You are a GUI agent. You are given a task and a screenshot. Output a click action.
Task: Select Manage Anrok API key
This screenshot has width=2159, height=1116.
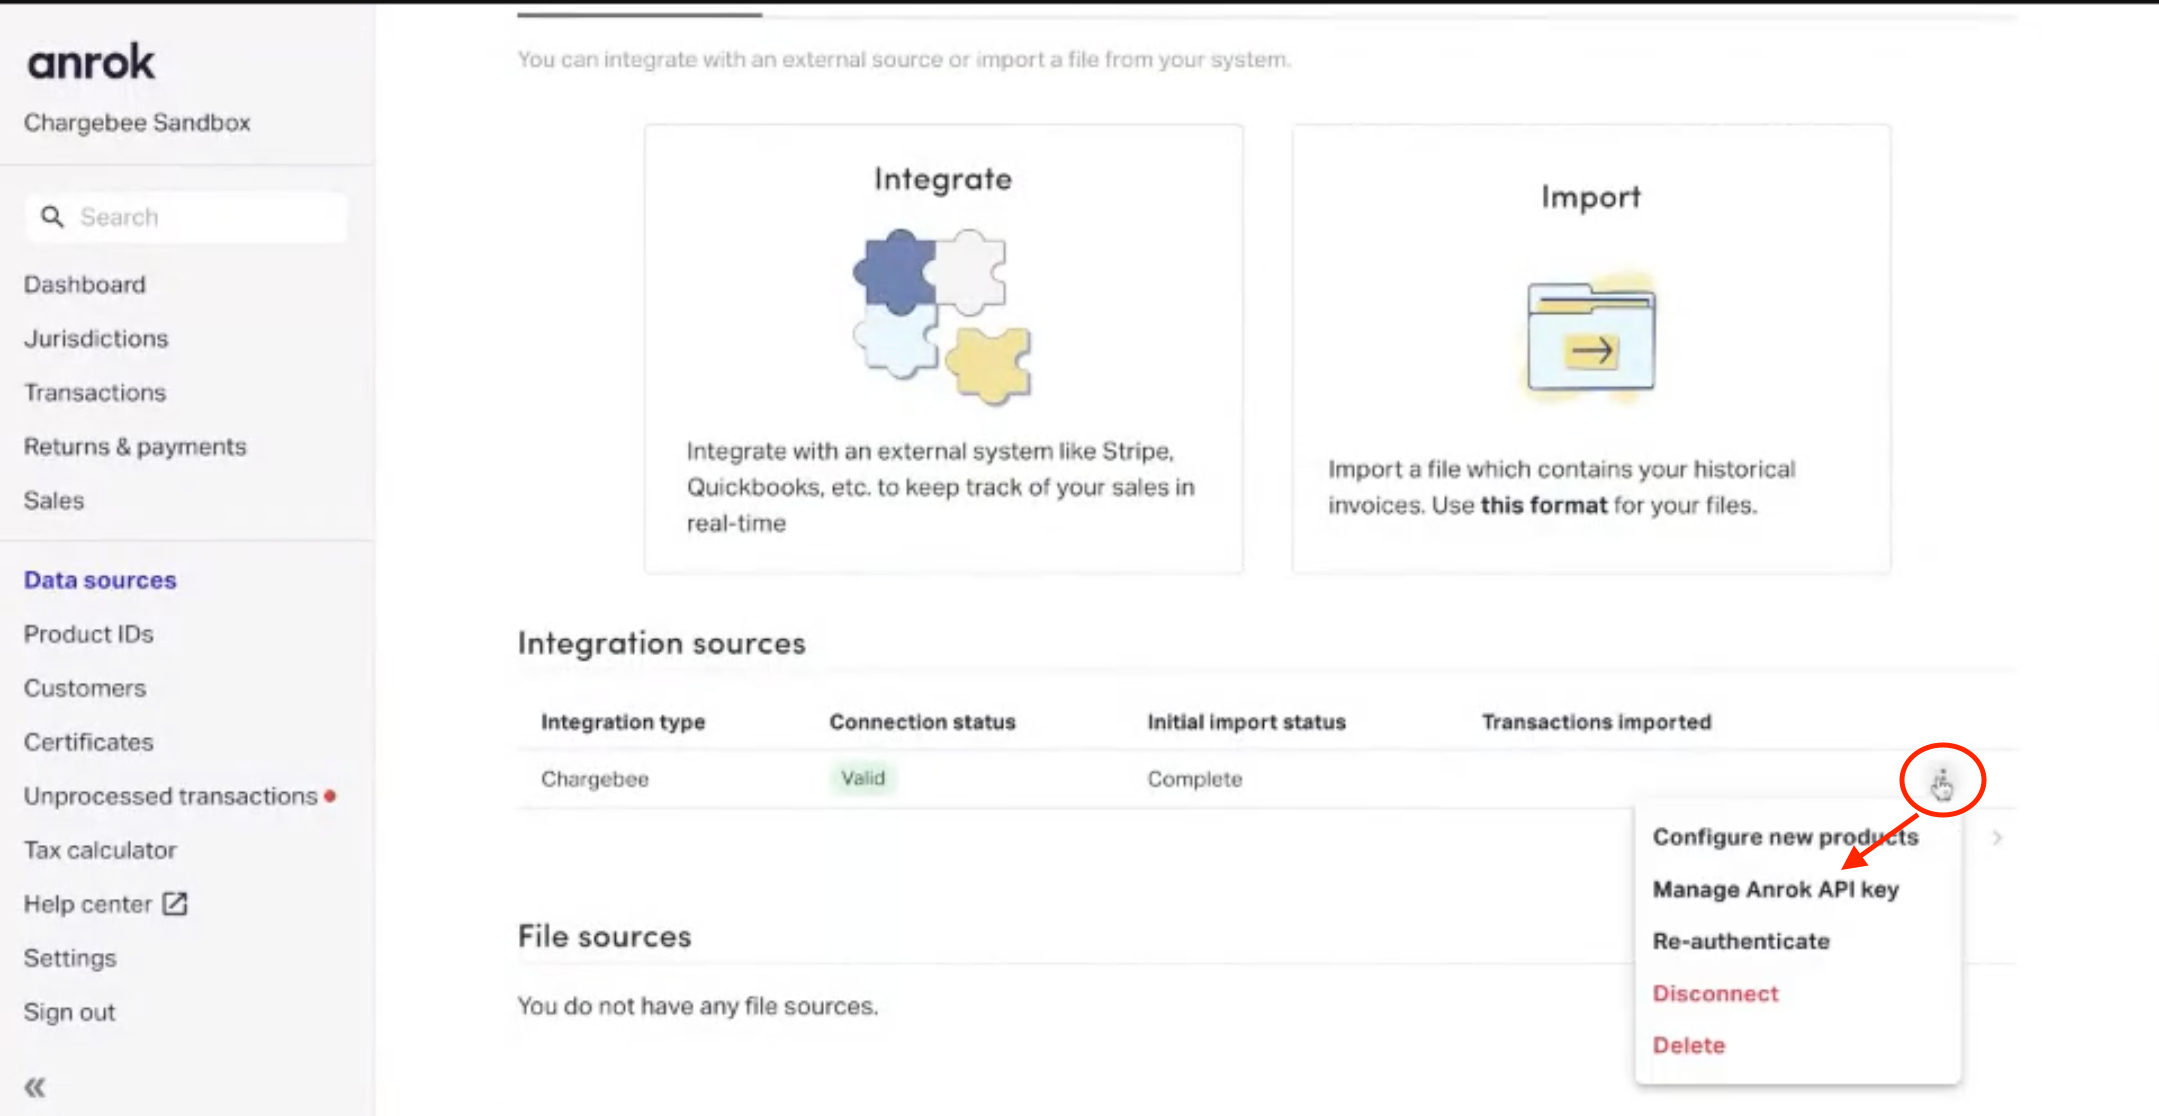(x=1775, y=890)
